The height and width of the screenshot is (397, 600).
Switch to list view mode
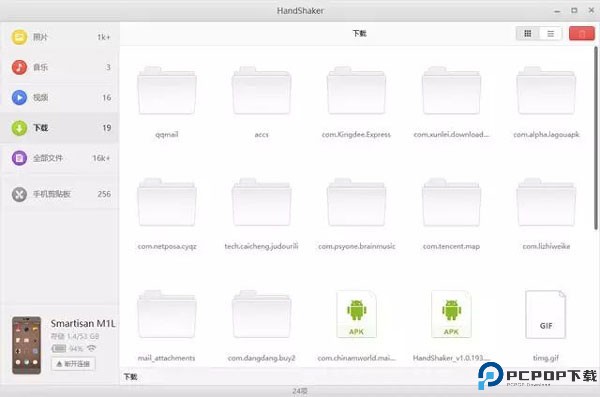(550, 34)
